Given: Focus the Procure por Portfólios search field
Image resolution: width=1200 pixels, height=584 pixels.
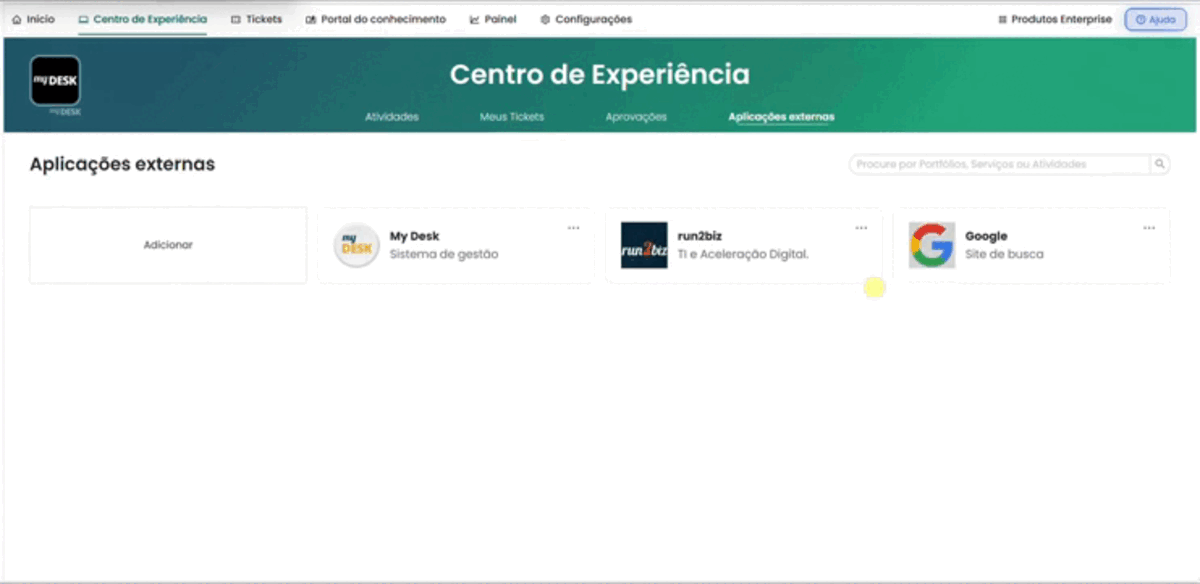Looking at the screenshot, I should pyautogui.click(x=1000, y=164).
